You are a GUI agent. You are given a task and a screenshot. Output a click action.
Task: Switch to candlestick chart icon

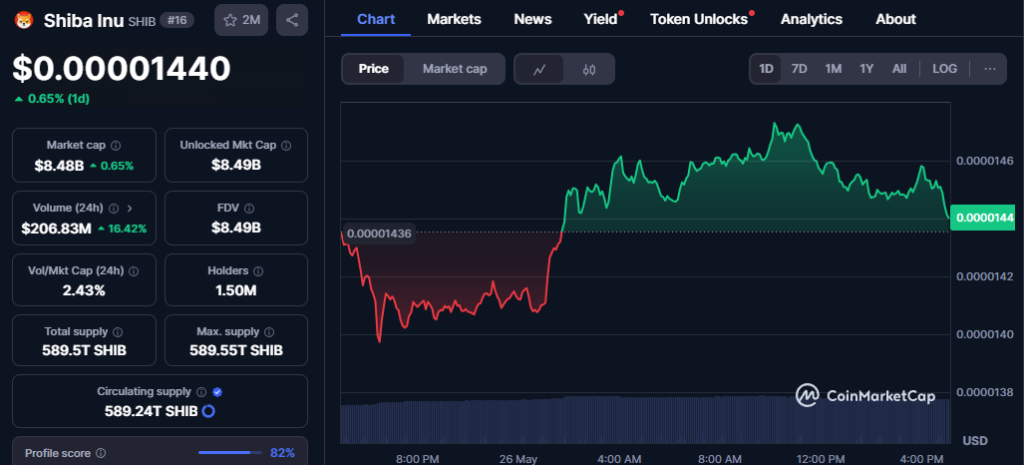pos(589,69)
